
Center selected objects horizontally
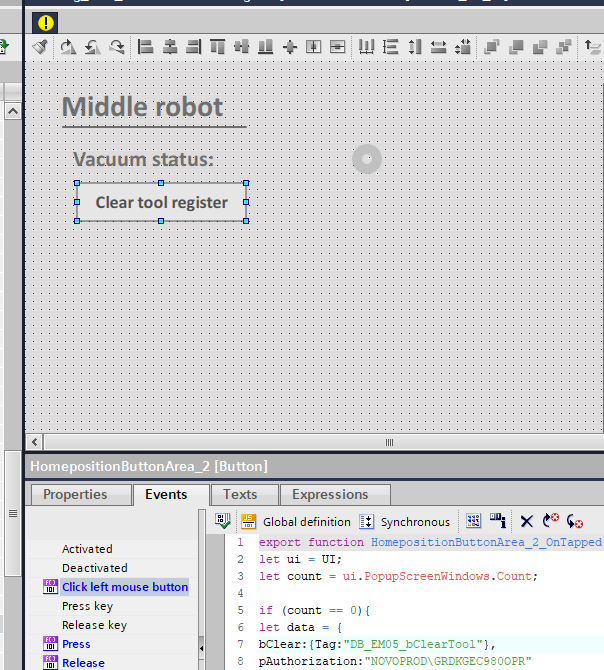click(x=170, y=47)
